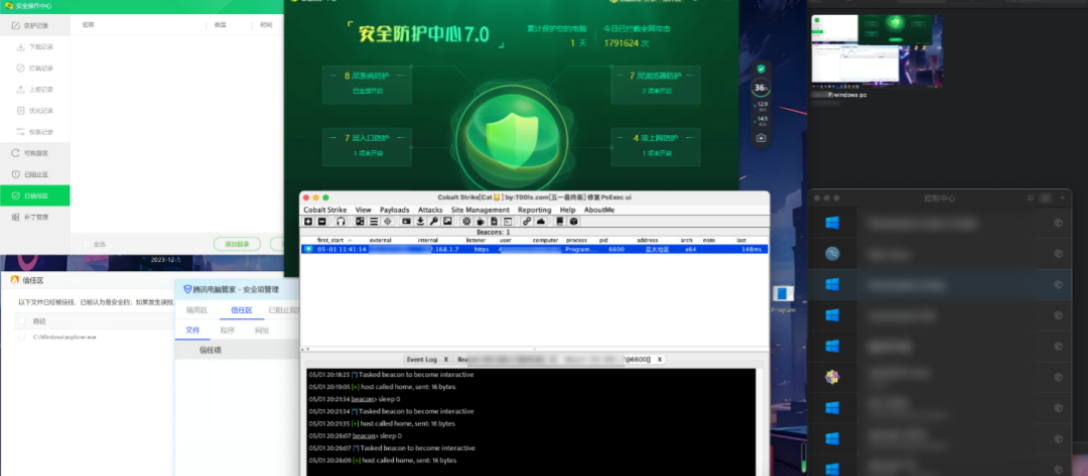Click the cloud manage web server icon

tap(541, 221)
